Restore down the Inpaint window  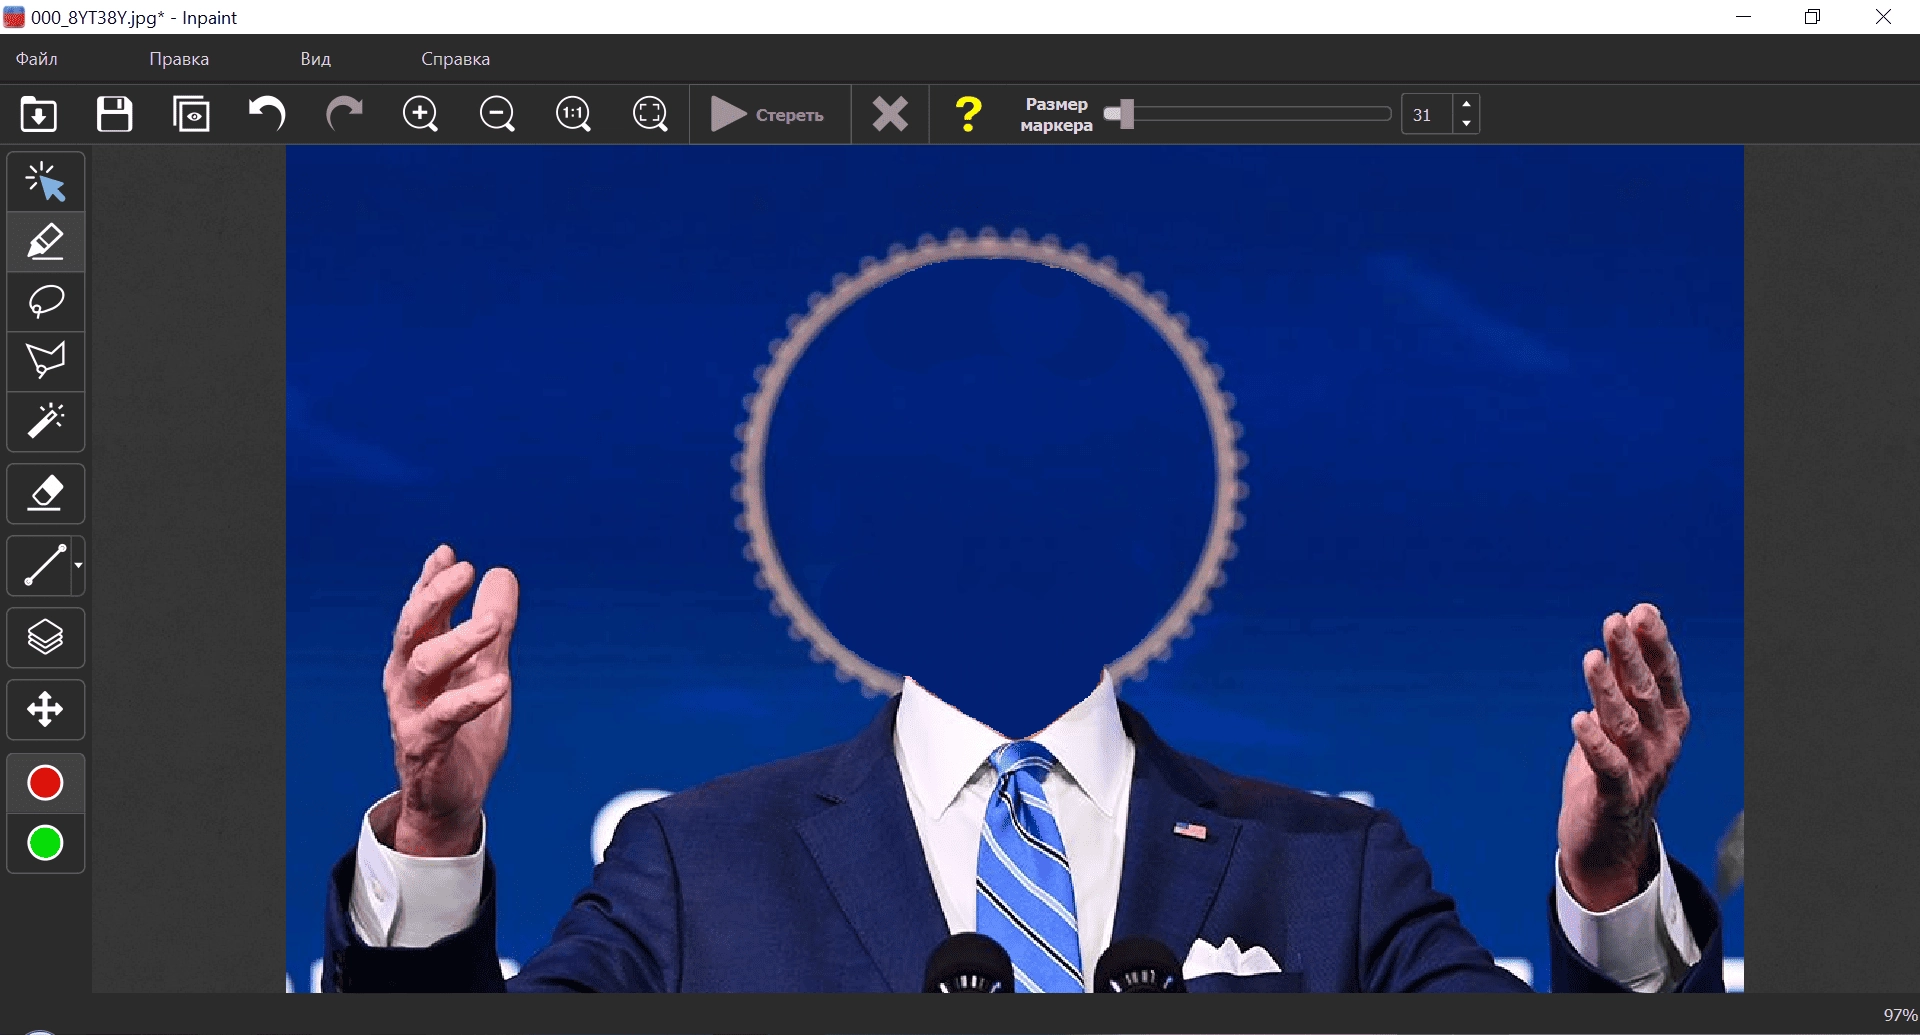[x=1813, y=17]
